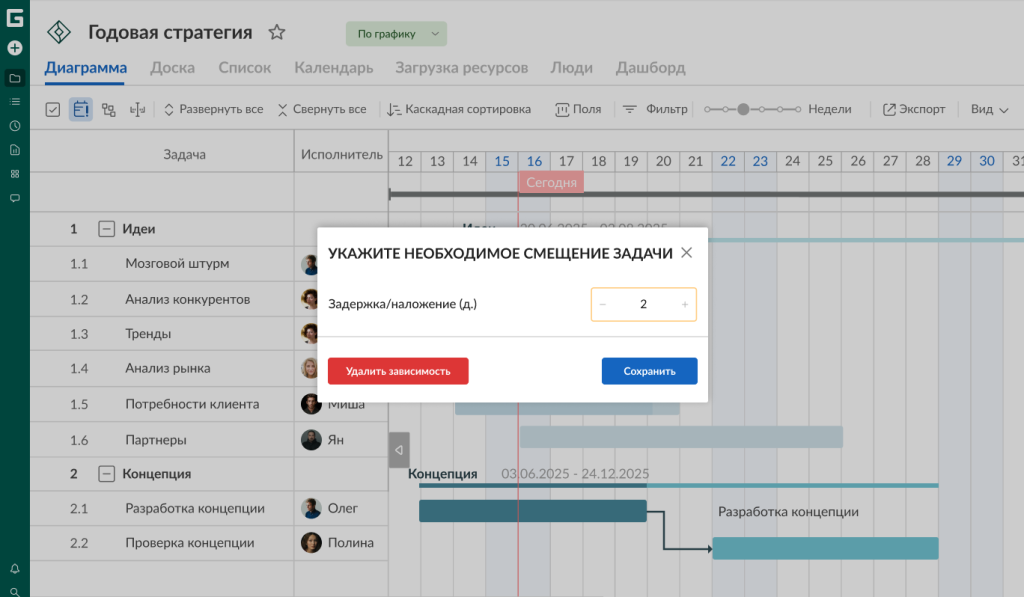Click the clock icon in the left sidebar
Viewport: 1024px width, 597px height.
(x=14, y=126)
